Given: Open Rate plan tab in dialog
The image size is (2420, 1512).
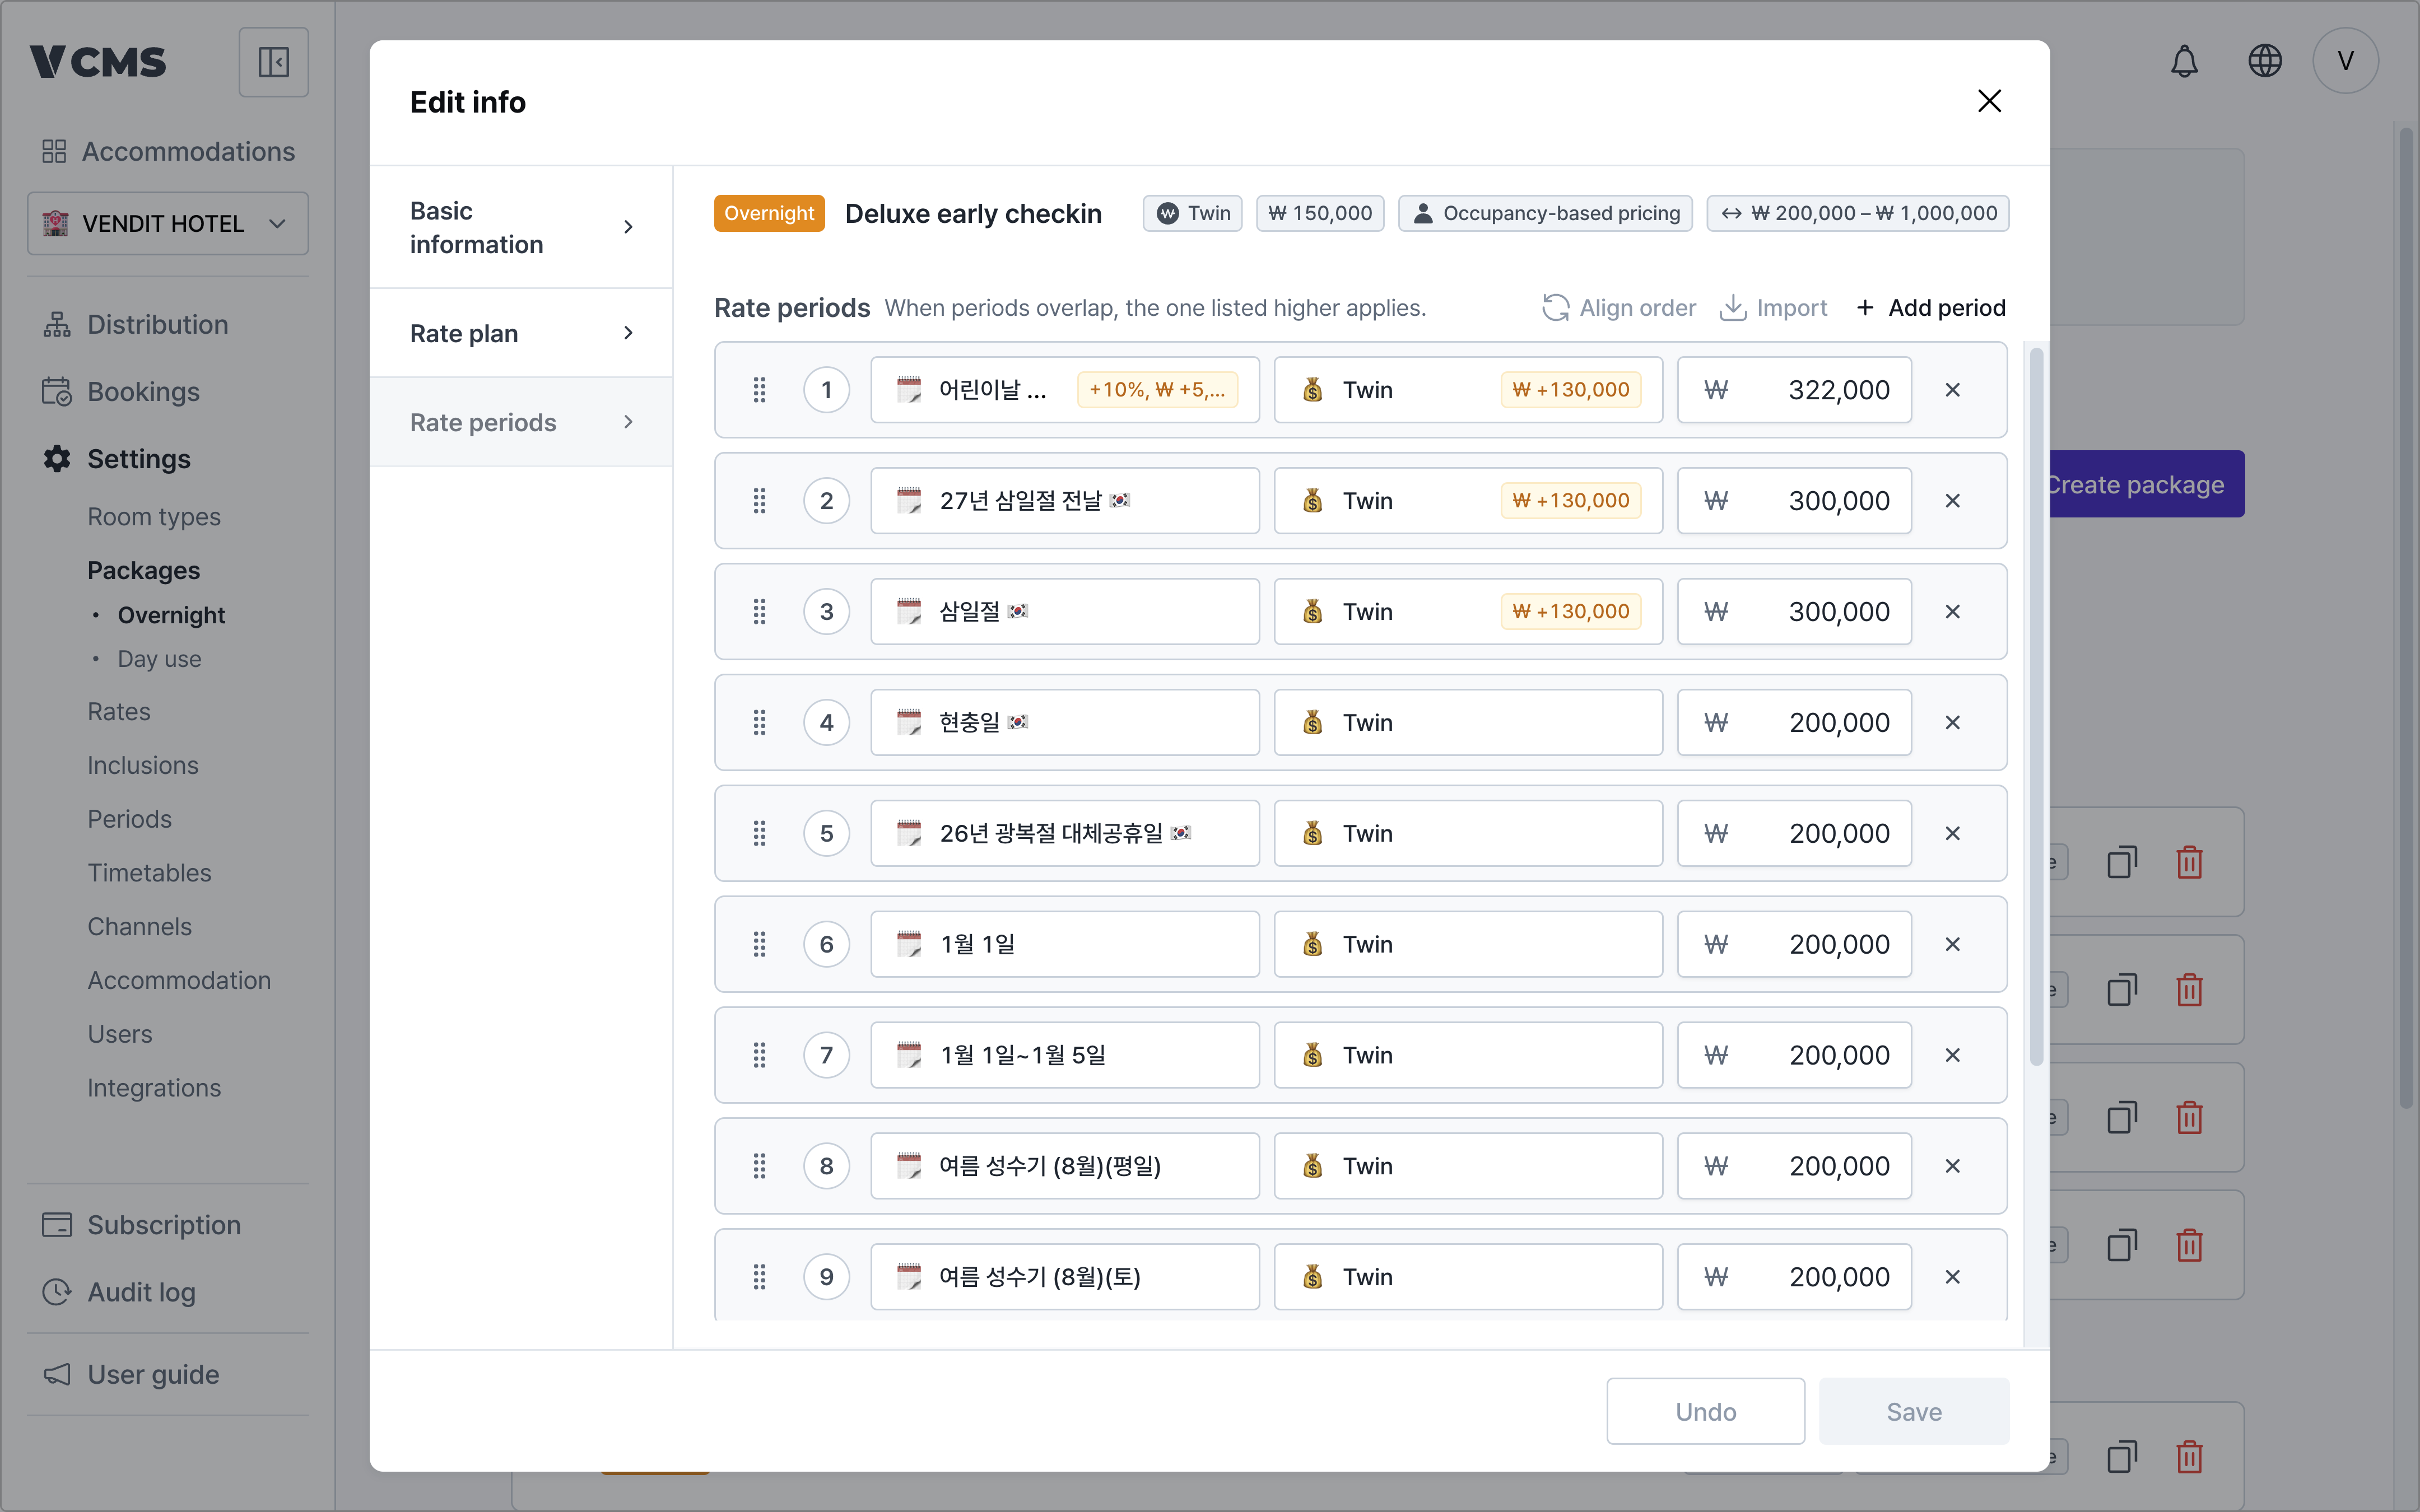Looking at the screenshot, I should click(x=521, y=333).
